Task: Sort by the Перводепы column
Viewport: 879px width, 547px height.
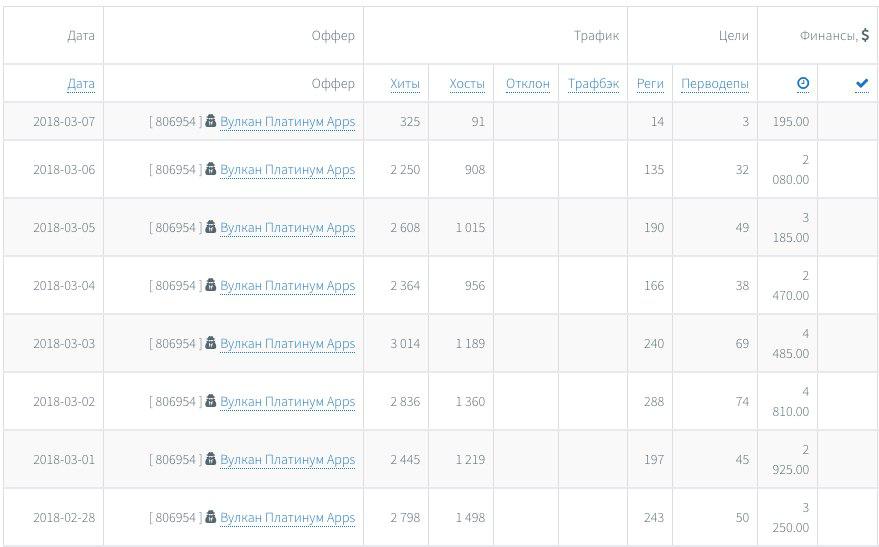Action: click(x=715, y=84)
